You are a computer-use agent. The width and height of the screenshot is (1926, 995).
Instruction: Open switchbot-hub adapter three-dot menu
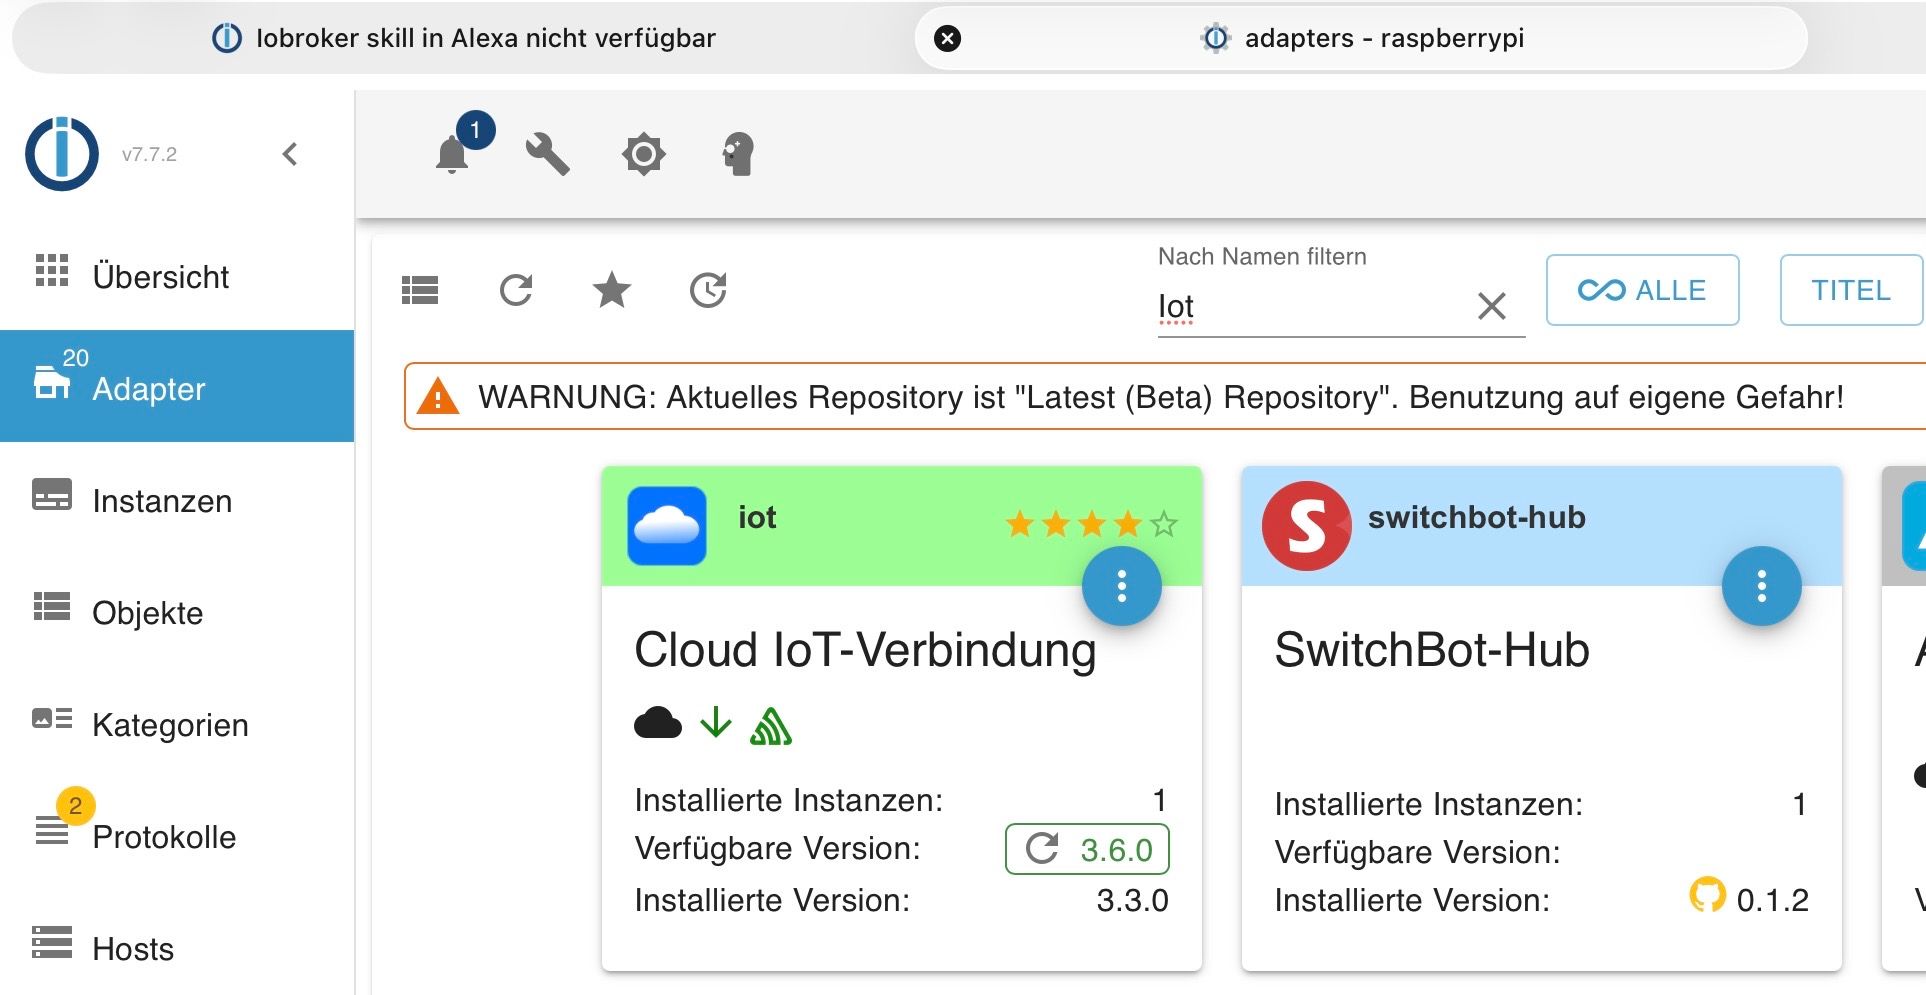pos(1761,586)
